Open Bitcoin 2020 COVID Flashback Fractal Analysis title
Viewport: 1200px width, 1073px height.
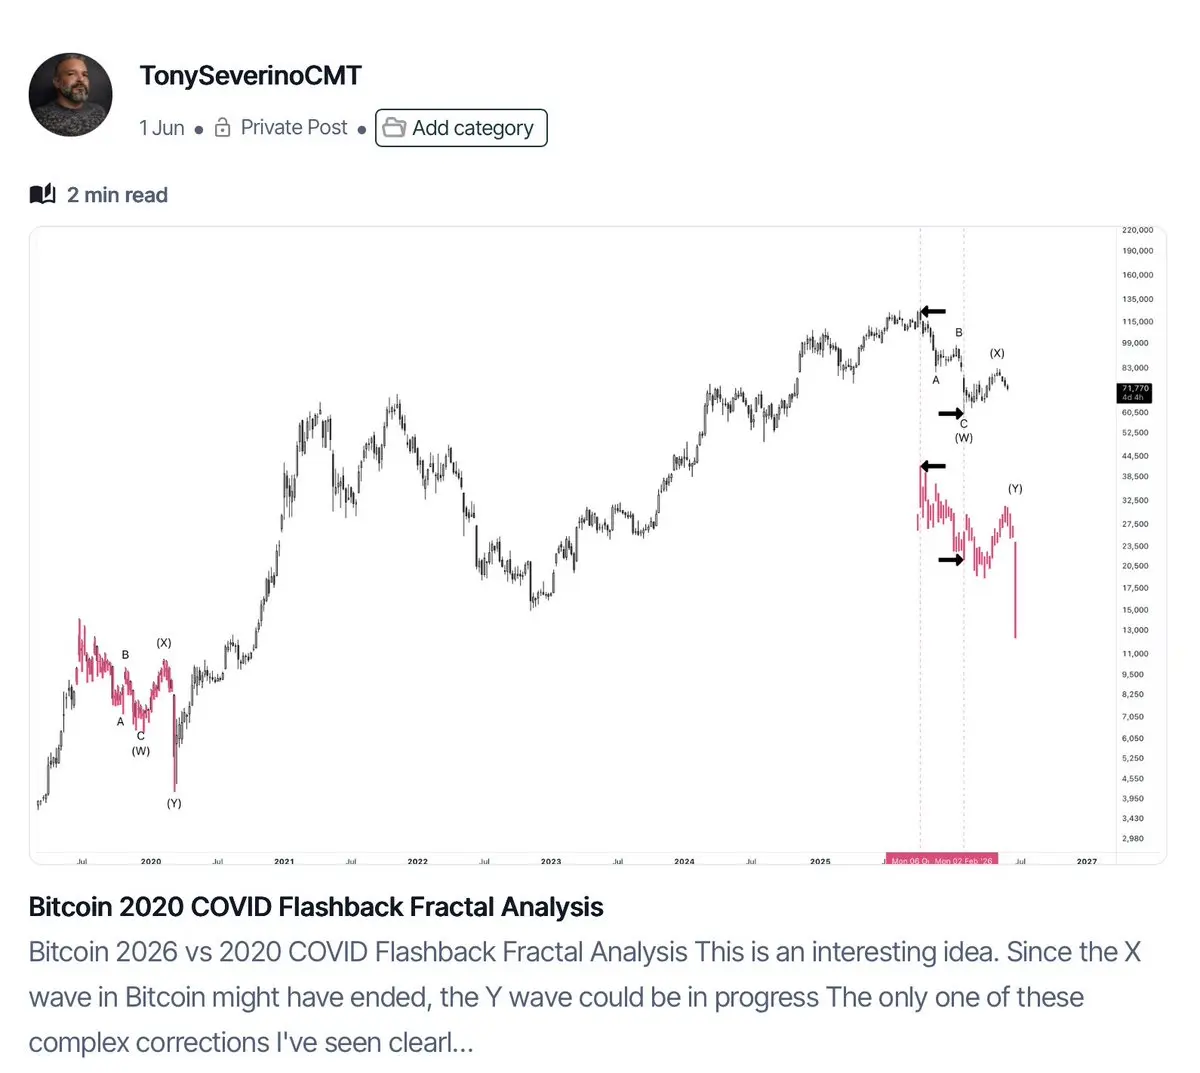coord(316,907)
